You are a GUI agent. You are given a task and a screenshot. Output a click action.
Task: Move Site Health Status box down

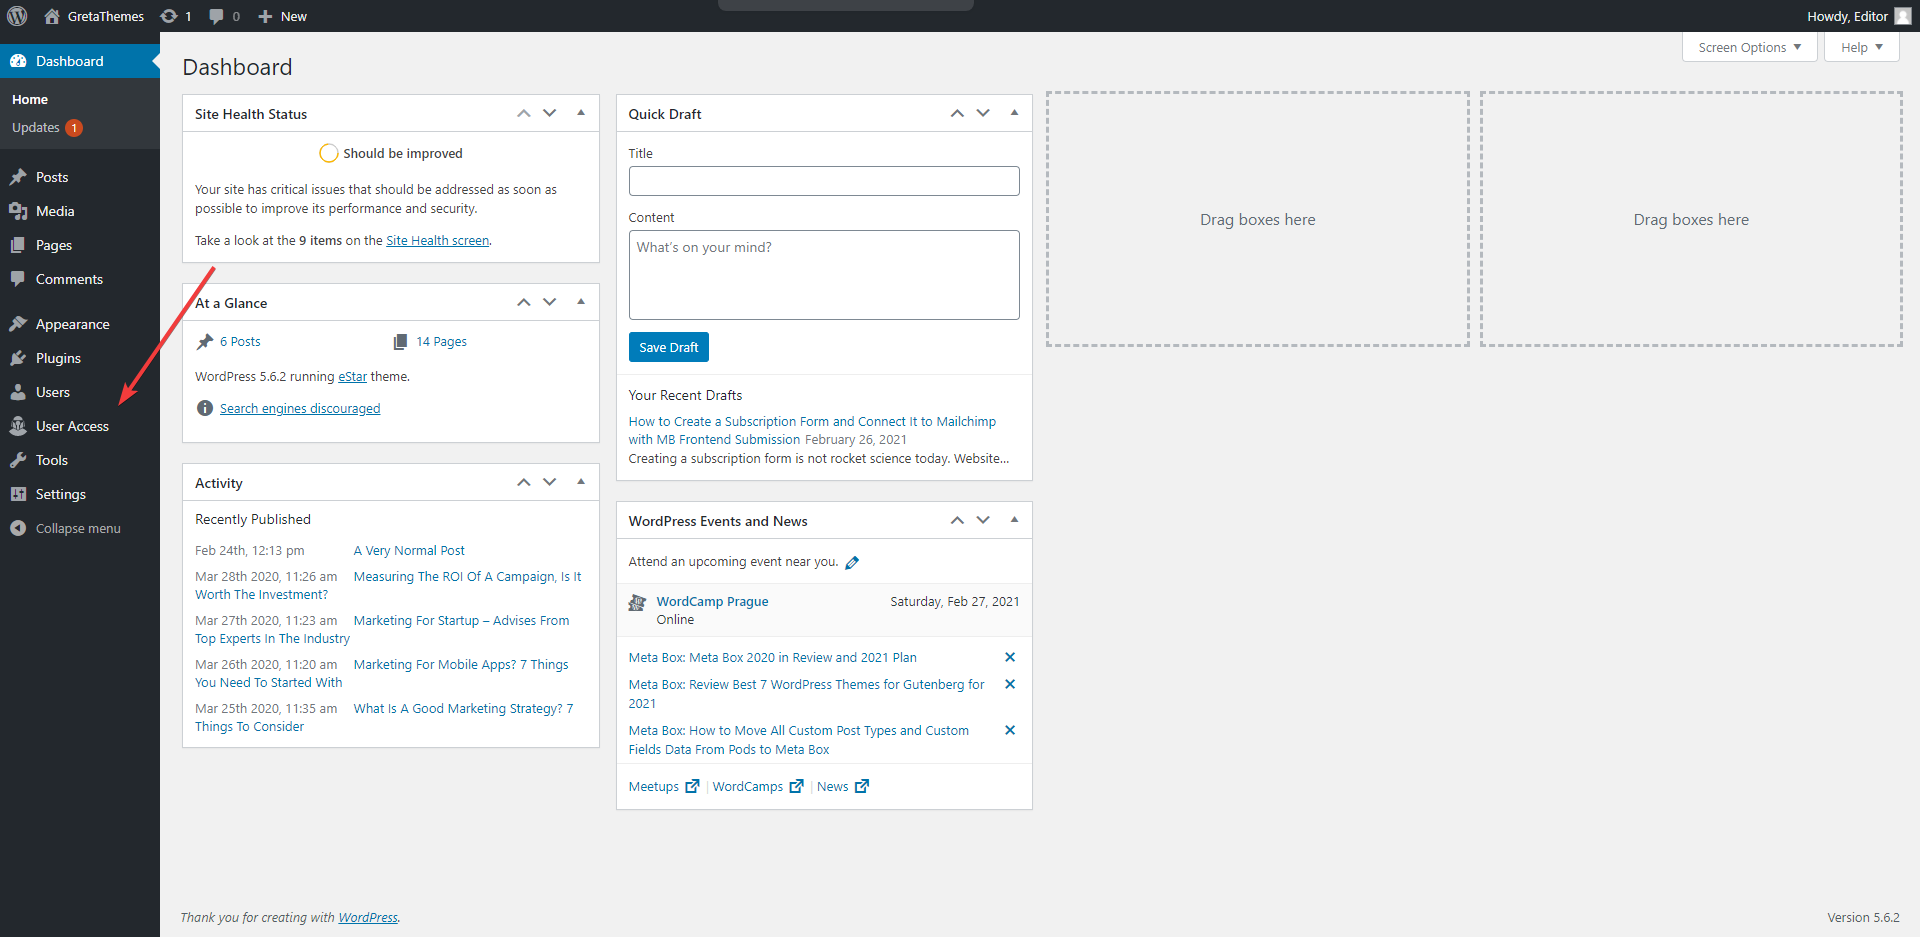[x=550, y=113]
